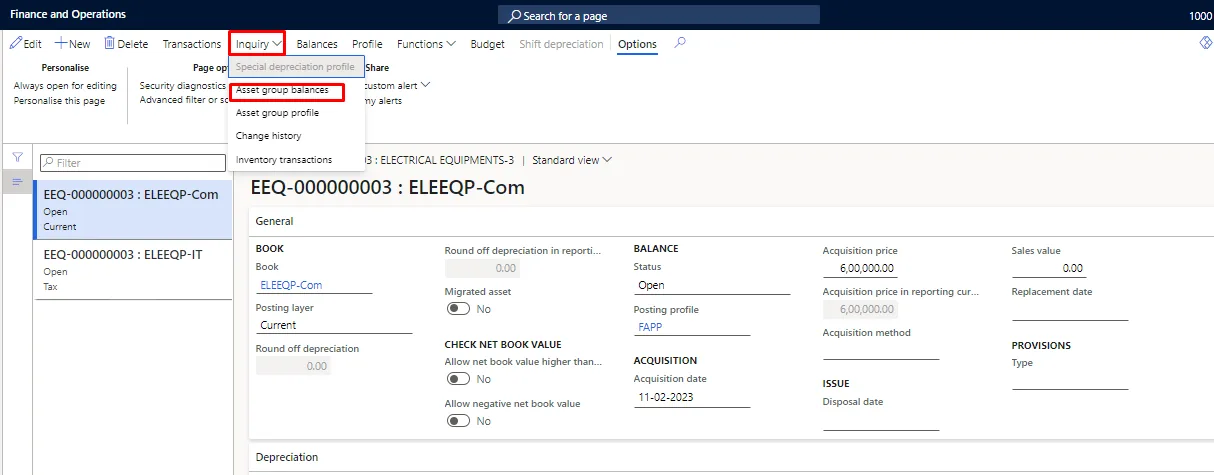
Task: Click the Round off depreciation 0.00 field
Action: pos(293,366)
